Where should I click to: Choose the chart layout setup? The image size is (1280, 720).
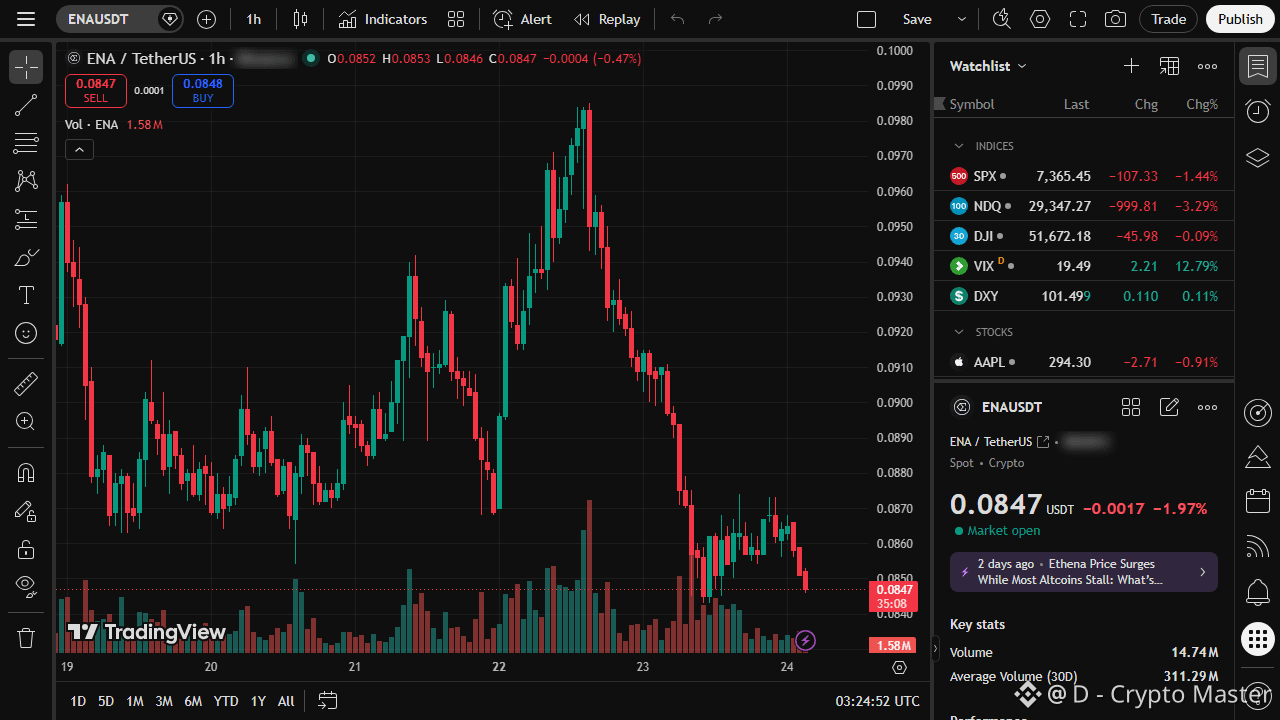click(x=867, y=19)
